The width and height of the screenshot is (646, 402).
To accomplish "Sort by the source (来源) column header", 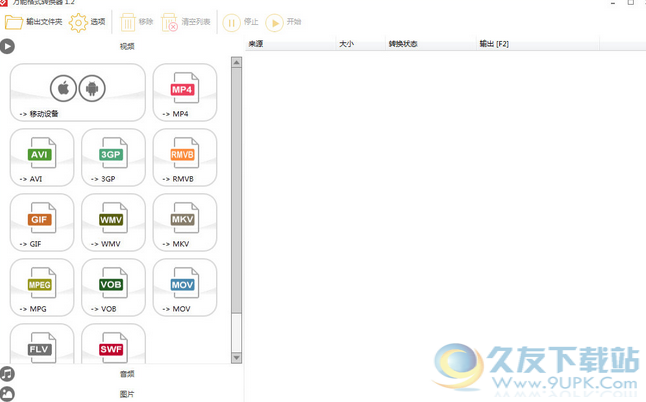I will [x=291, y=44].
